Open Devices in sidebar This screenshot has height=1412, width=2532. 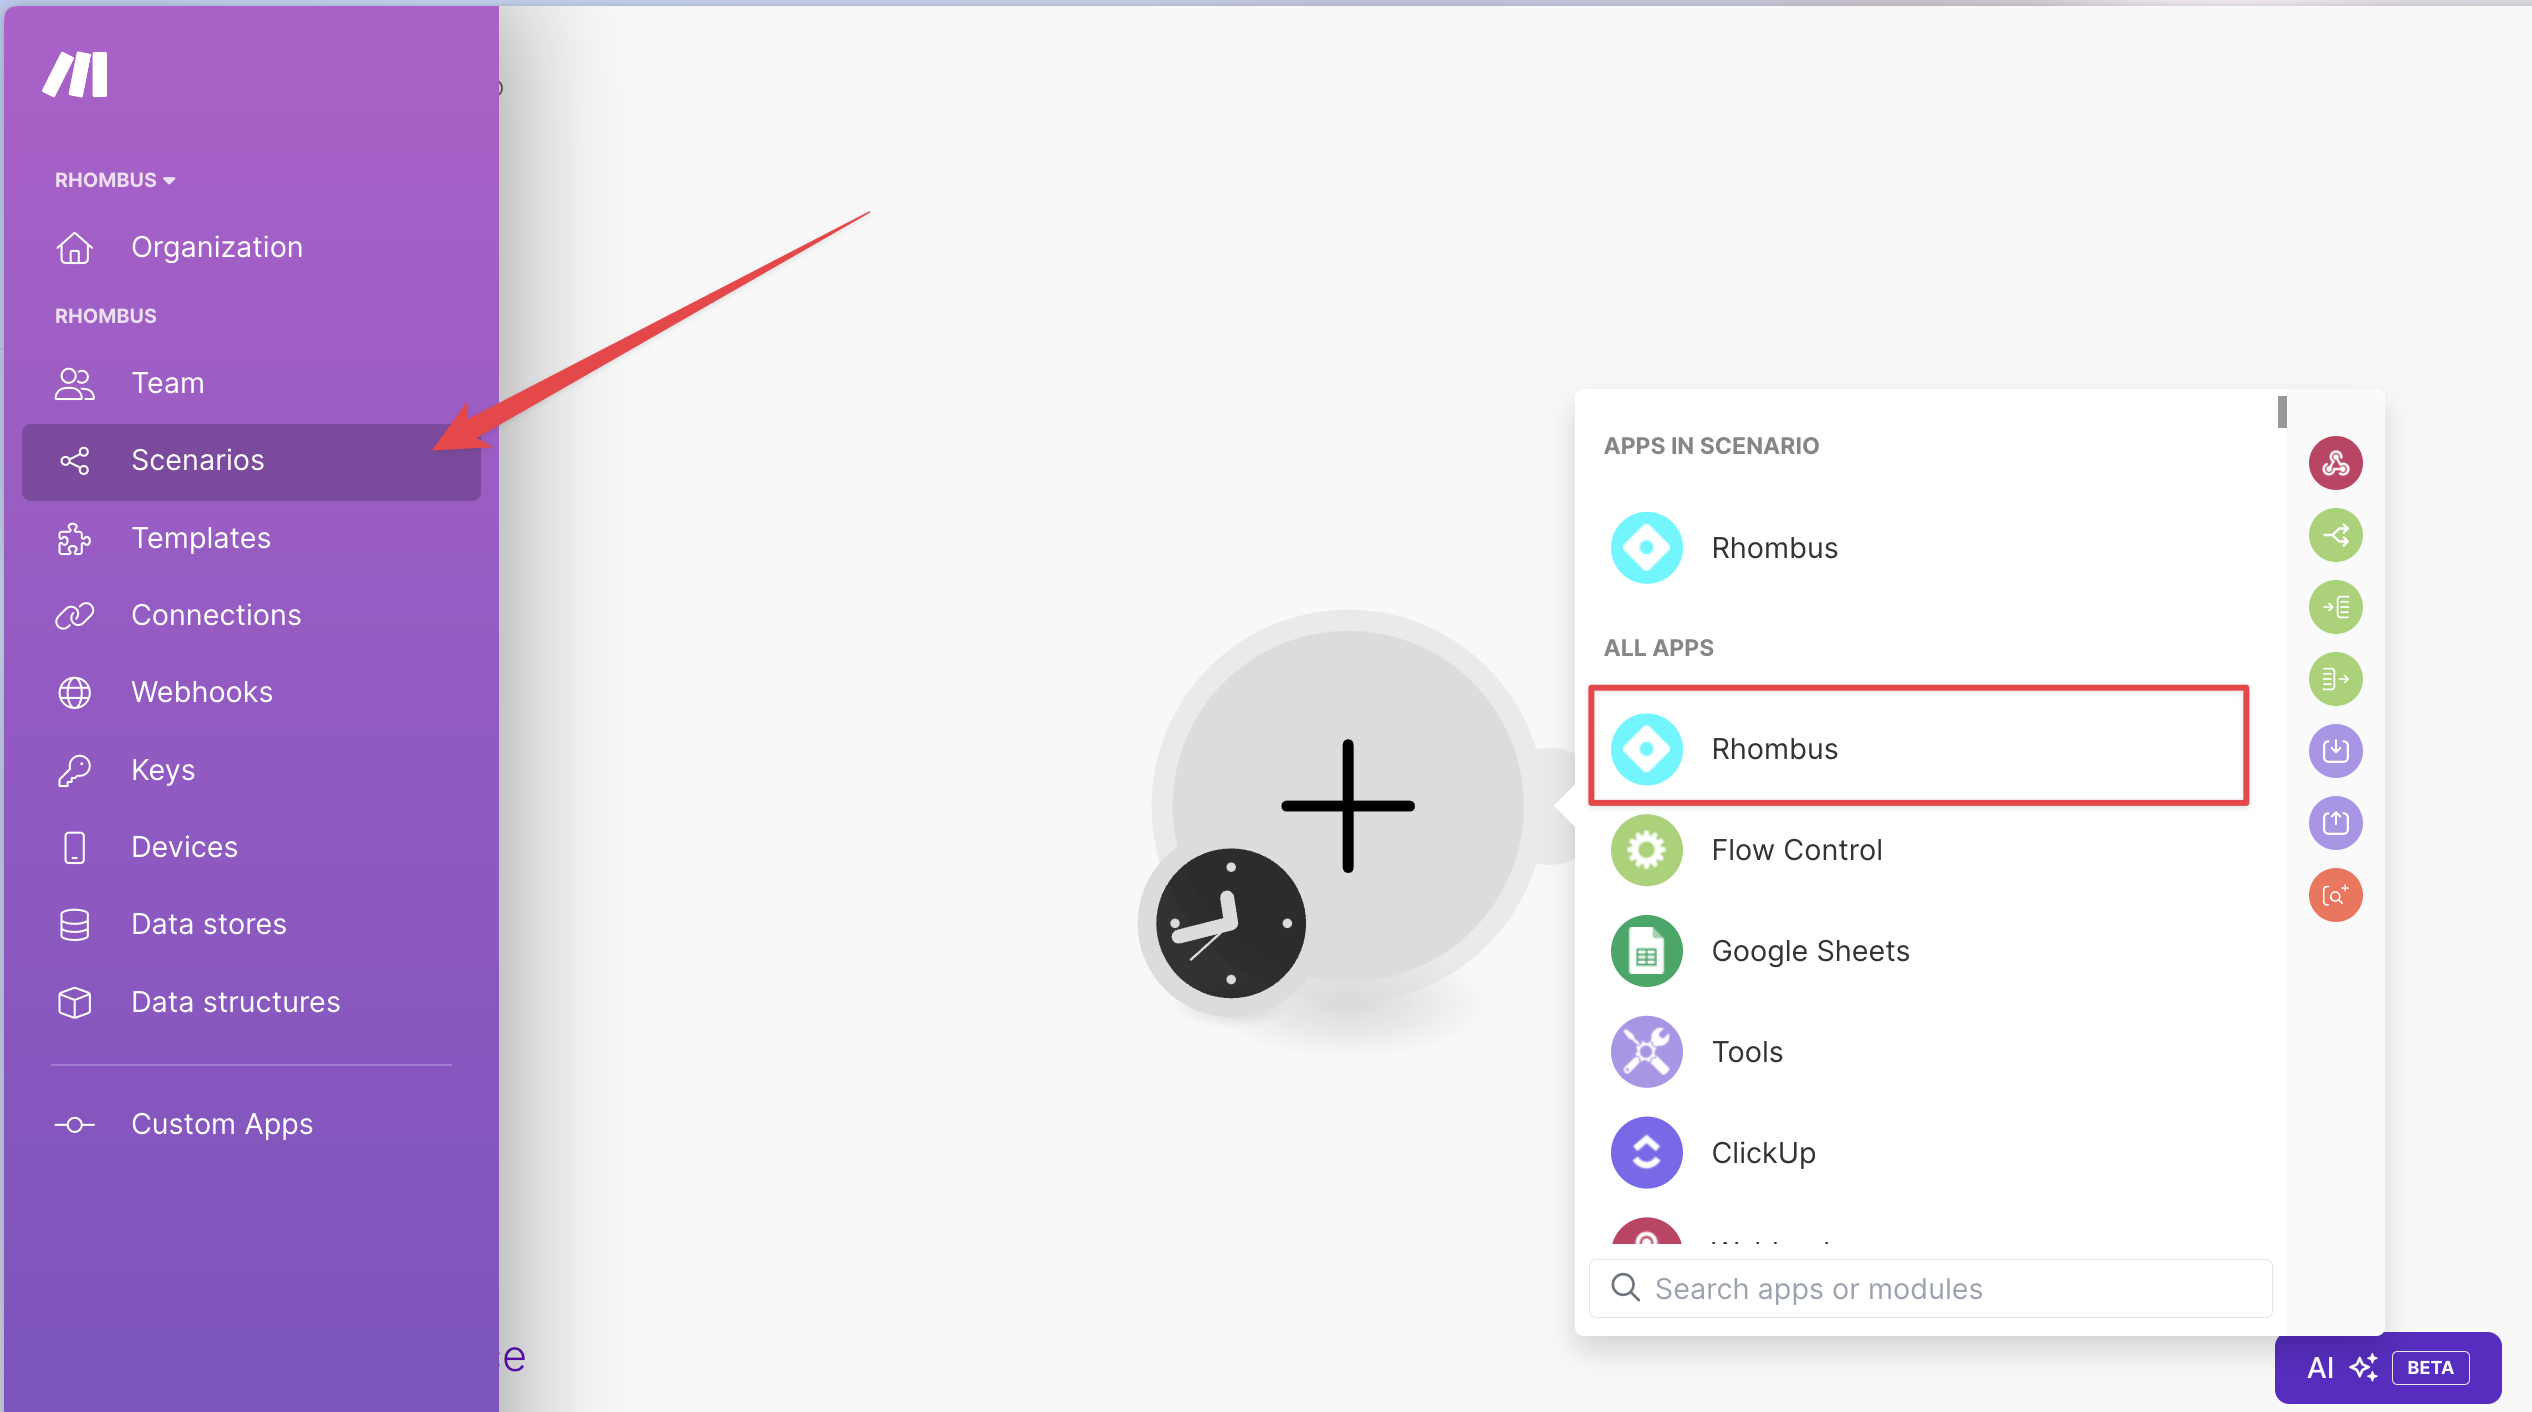251,847
